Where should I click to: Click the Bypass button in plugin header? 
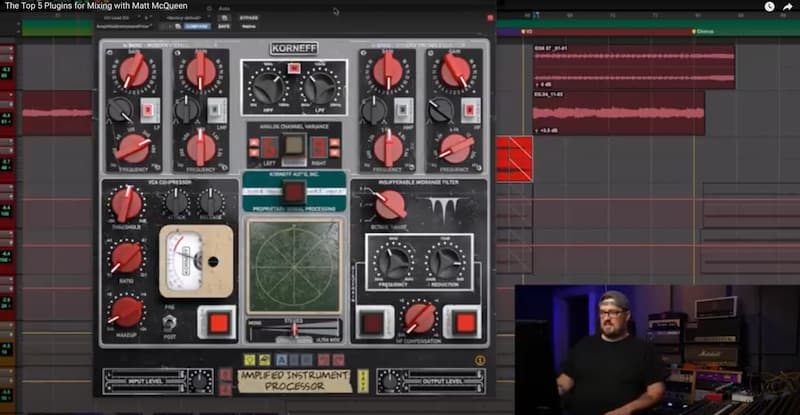[x=249, y=18]
